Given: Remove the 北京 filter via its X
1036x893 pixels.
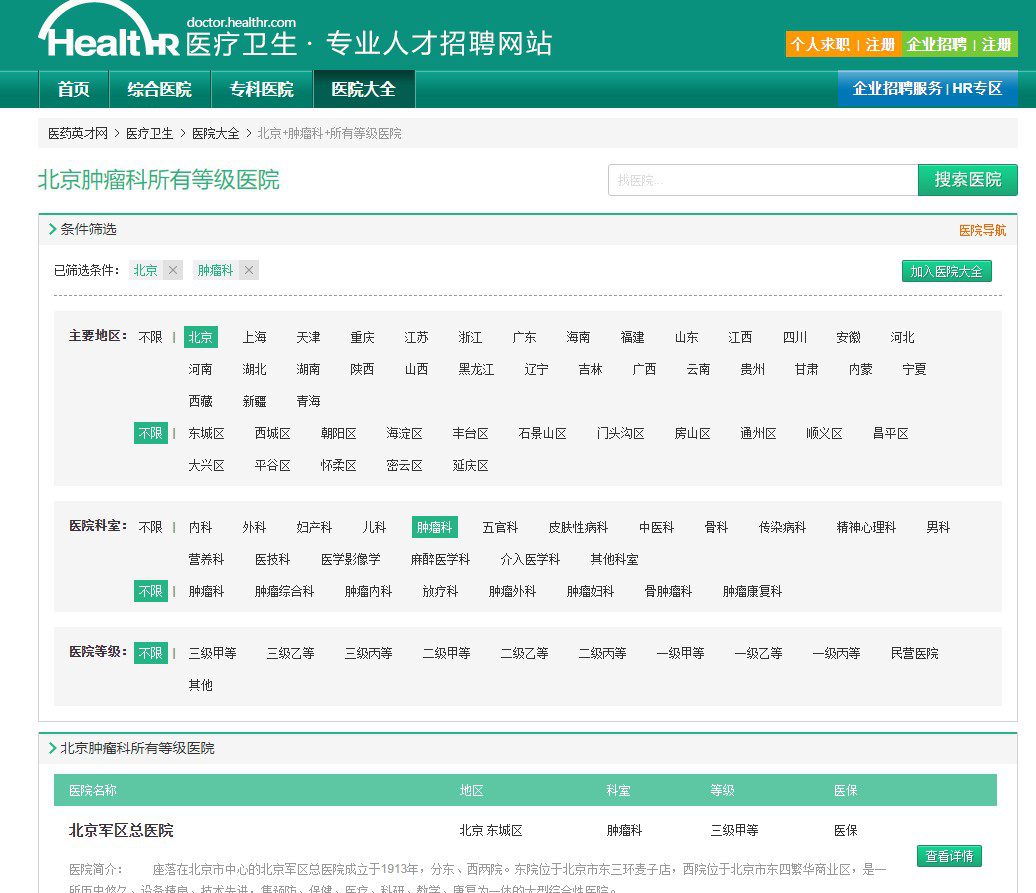Looking at the screenshot, I should pyautogui.click(x=173, y=270).
